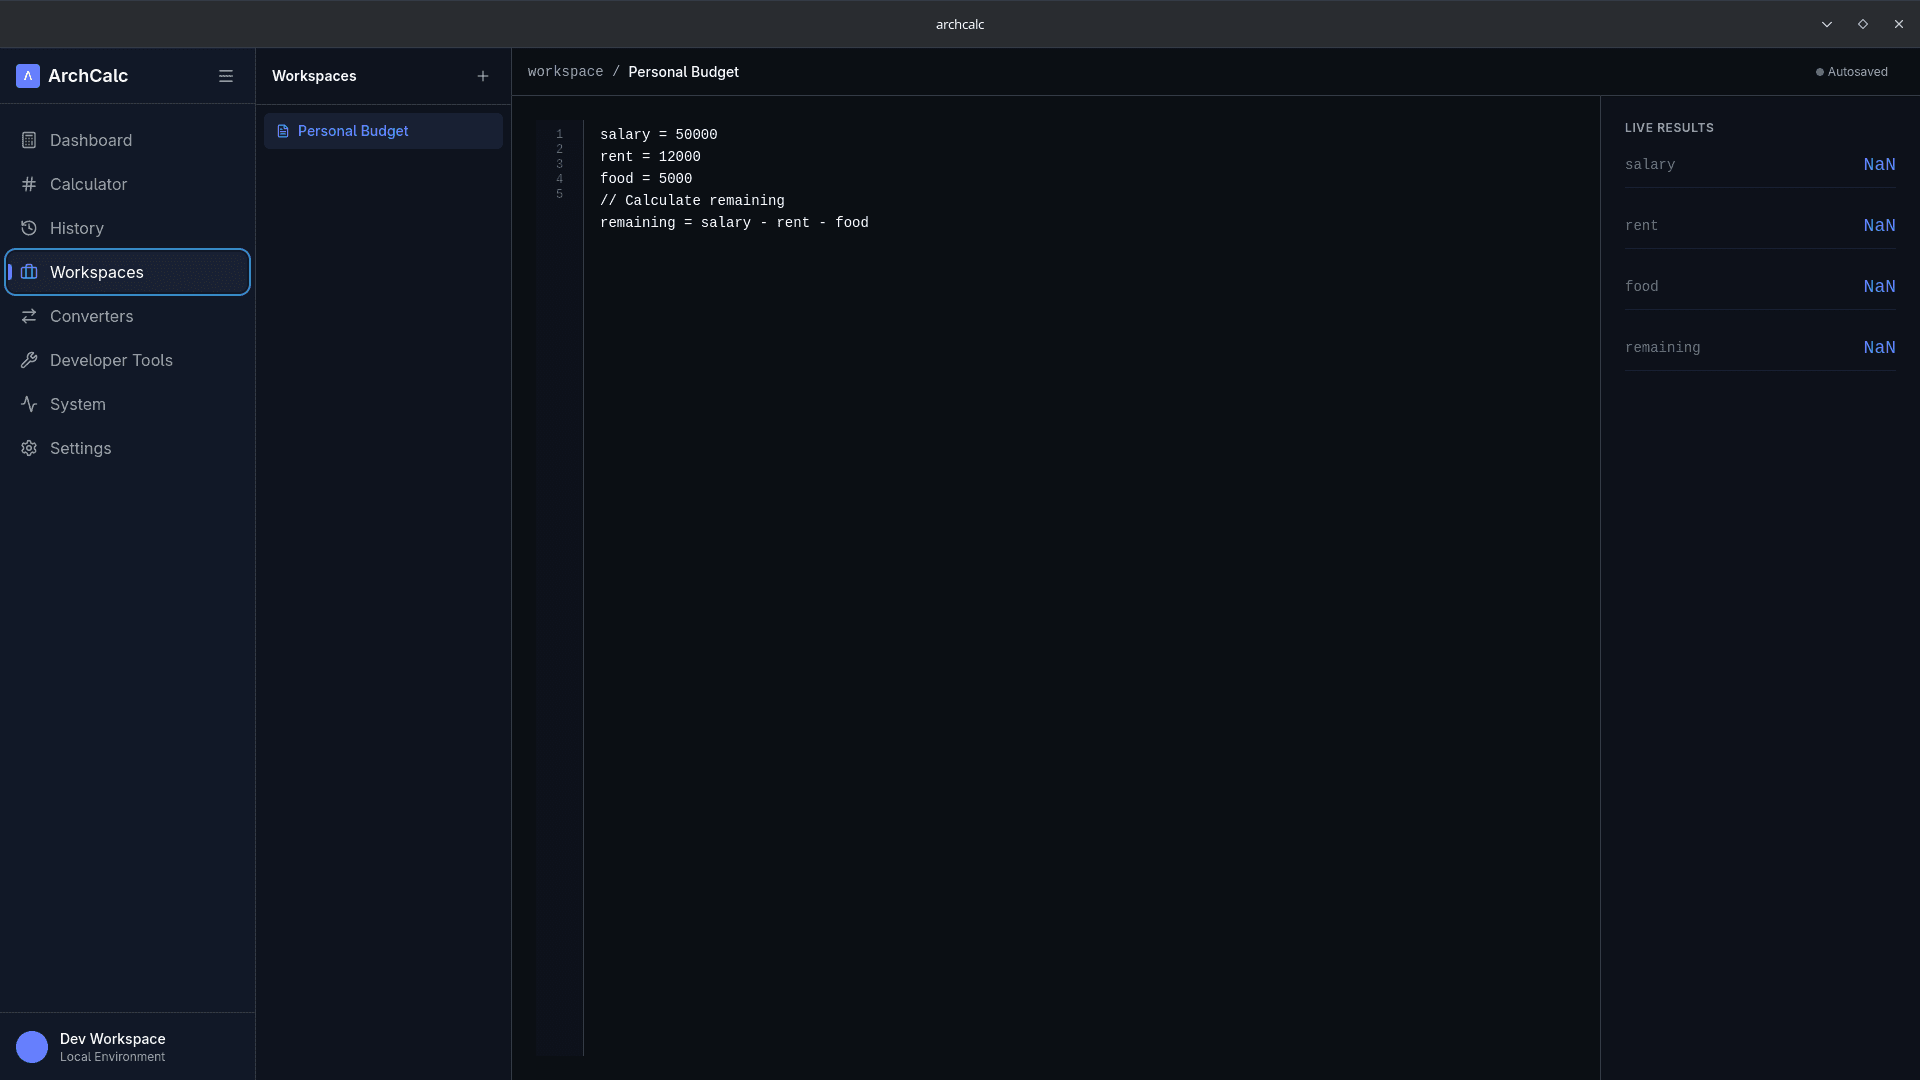1920x1080 pixels.
Task: Click the food NaN value
Action: click(1879, 287)
